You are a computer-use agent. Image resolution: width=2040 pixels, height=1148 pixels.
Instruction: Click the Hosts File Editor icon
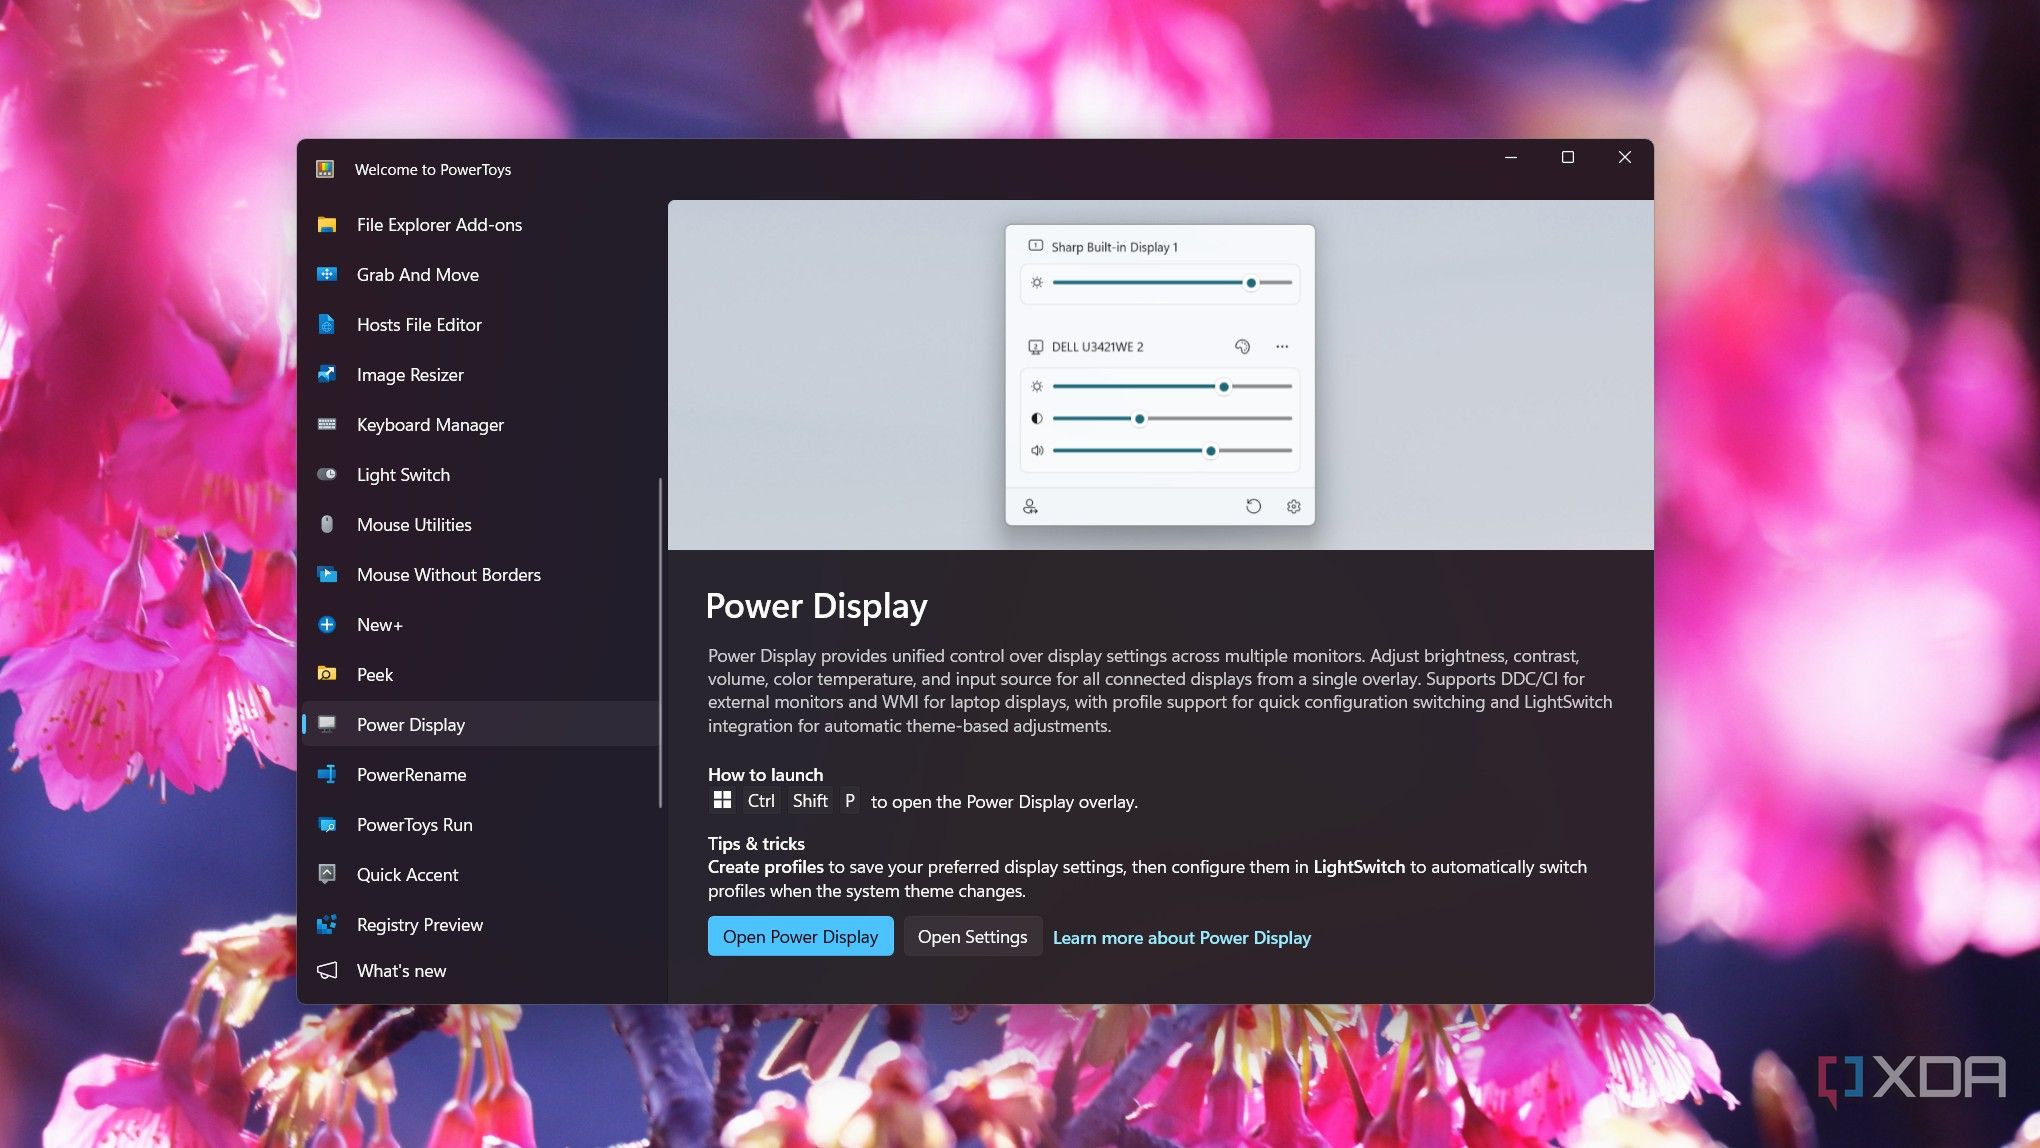click(x=327, y=325)
